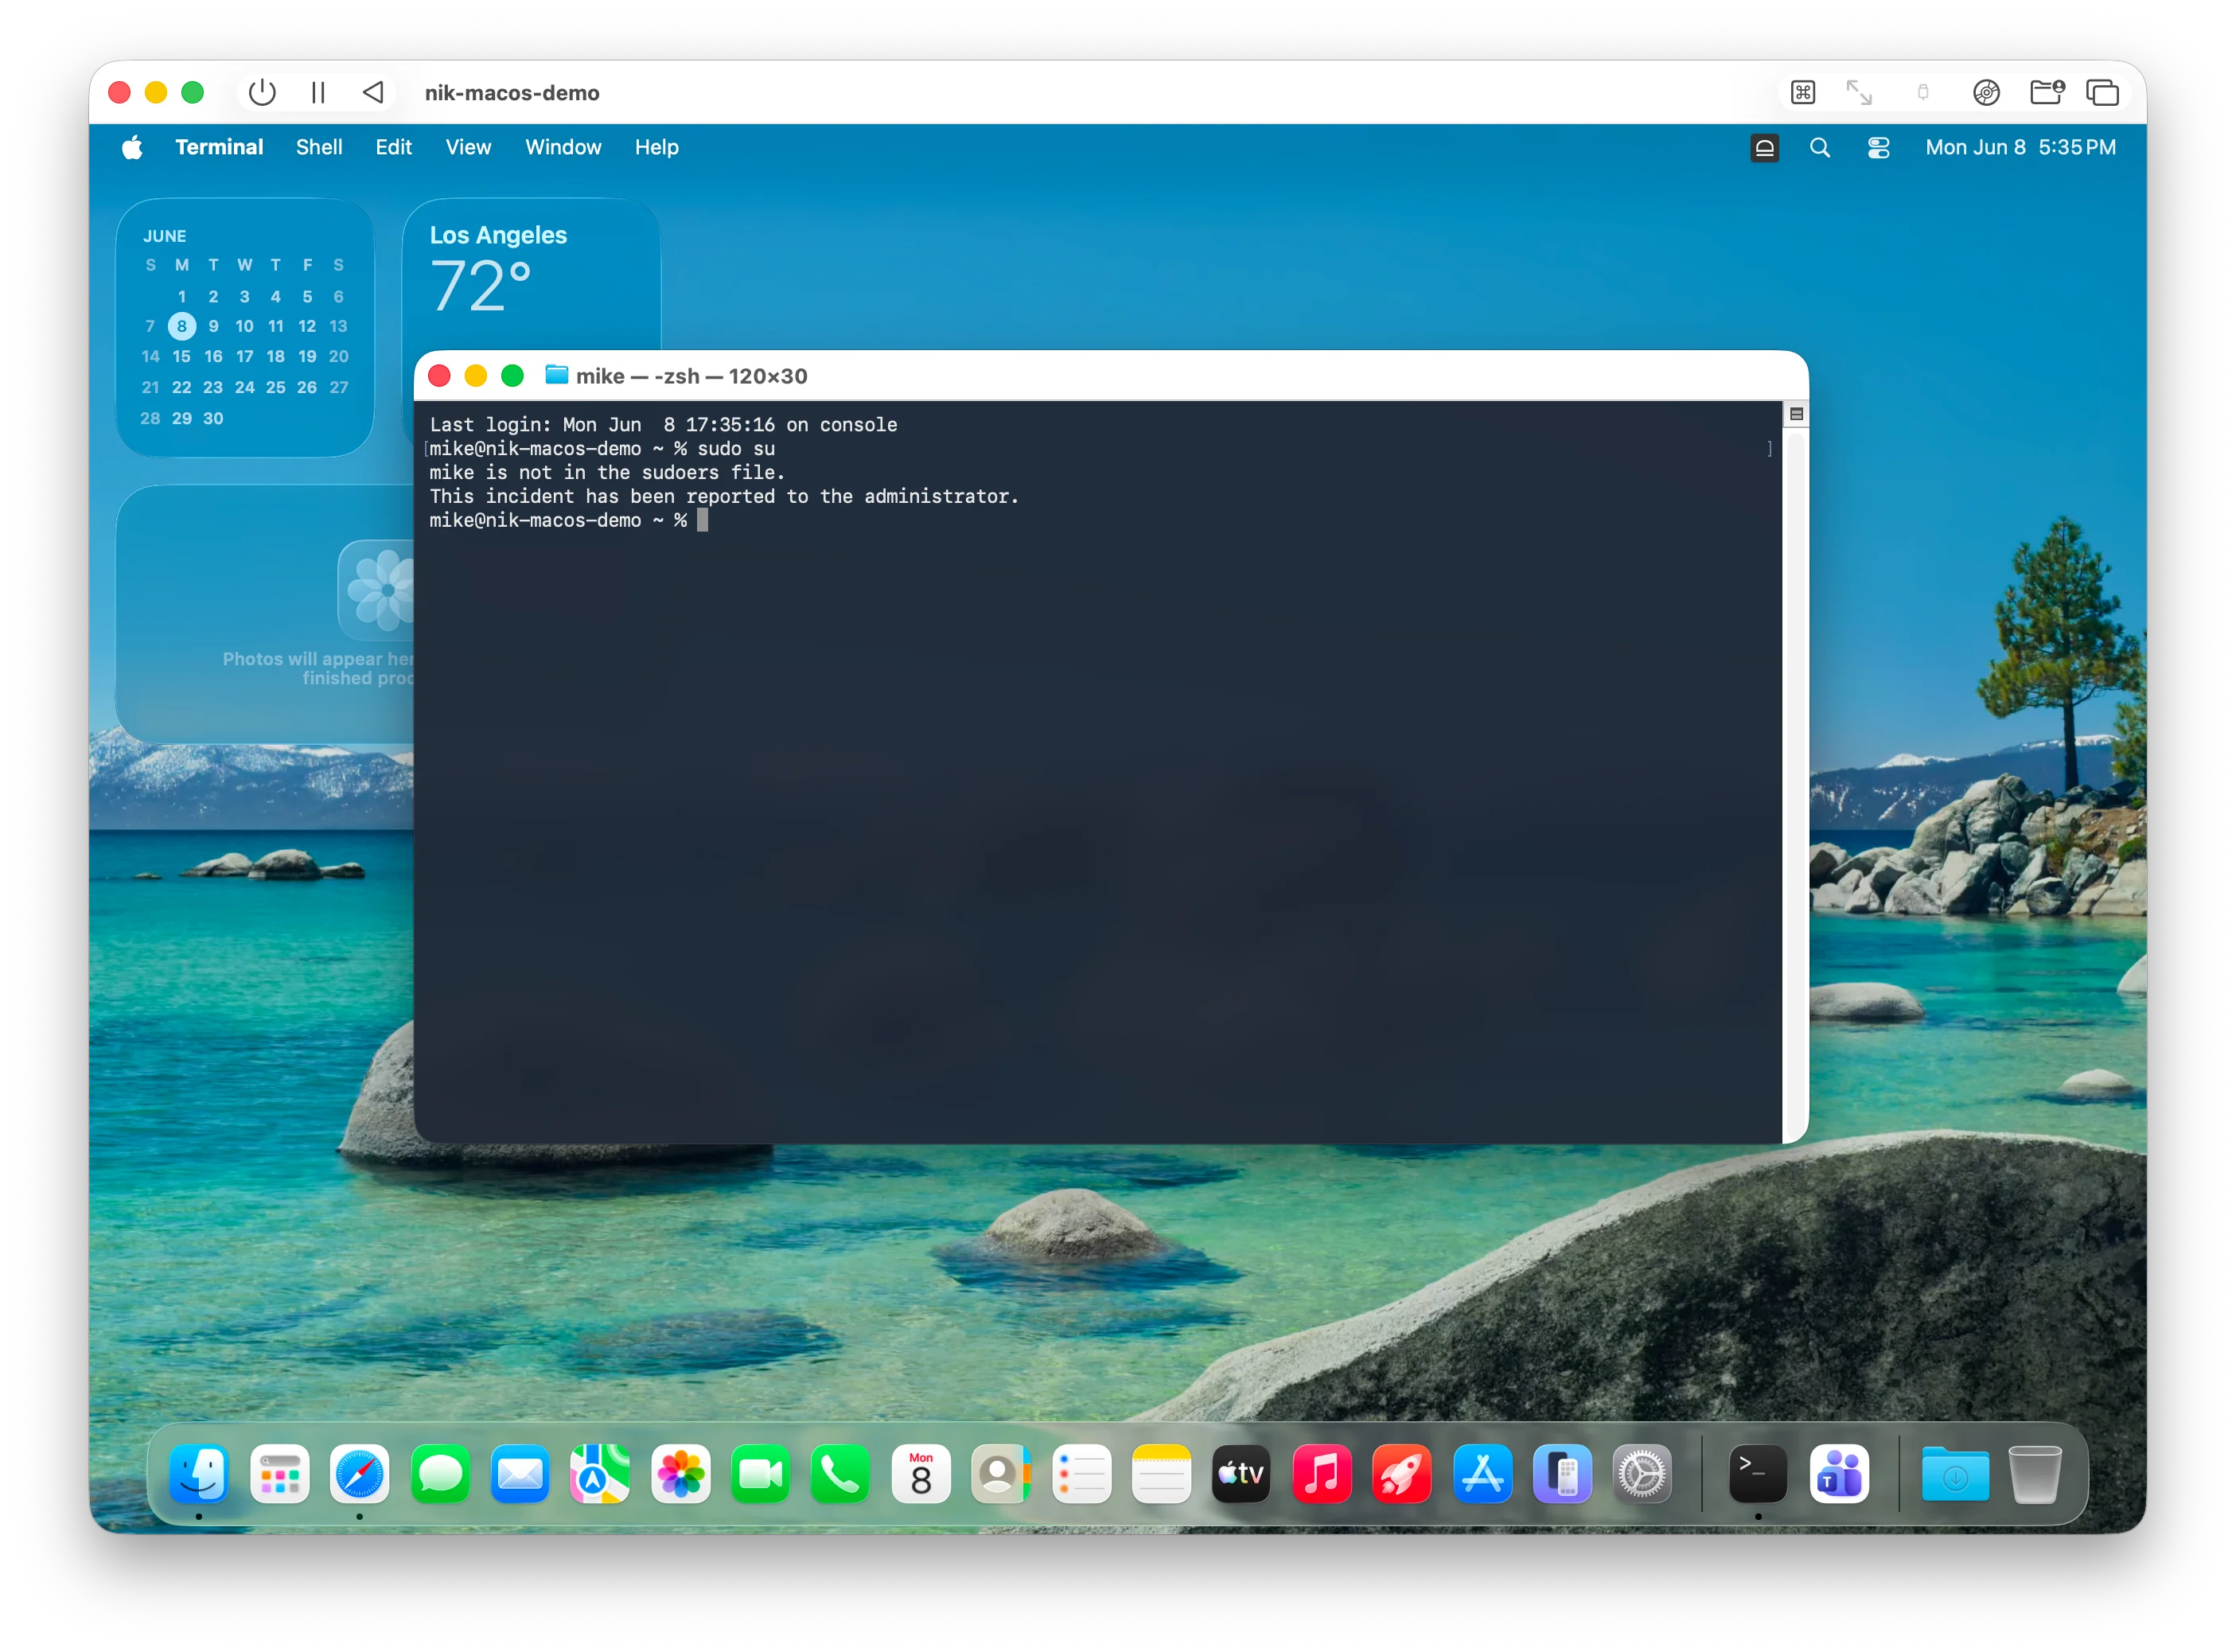
Task: Click the Terminal icon in the Dock
Action: [x=1758, y=1473]
